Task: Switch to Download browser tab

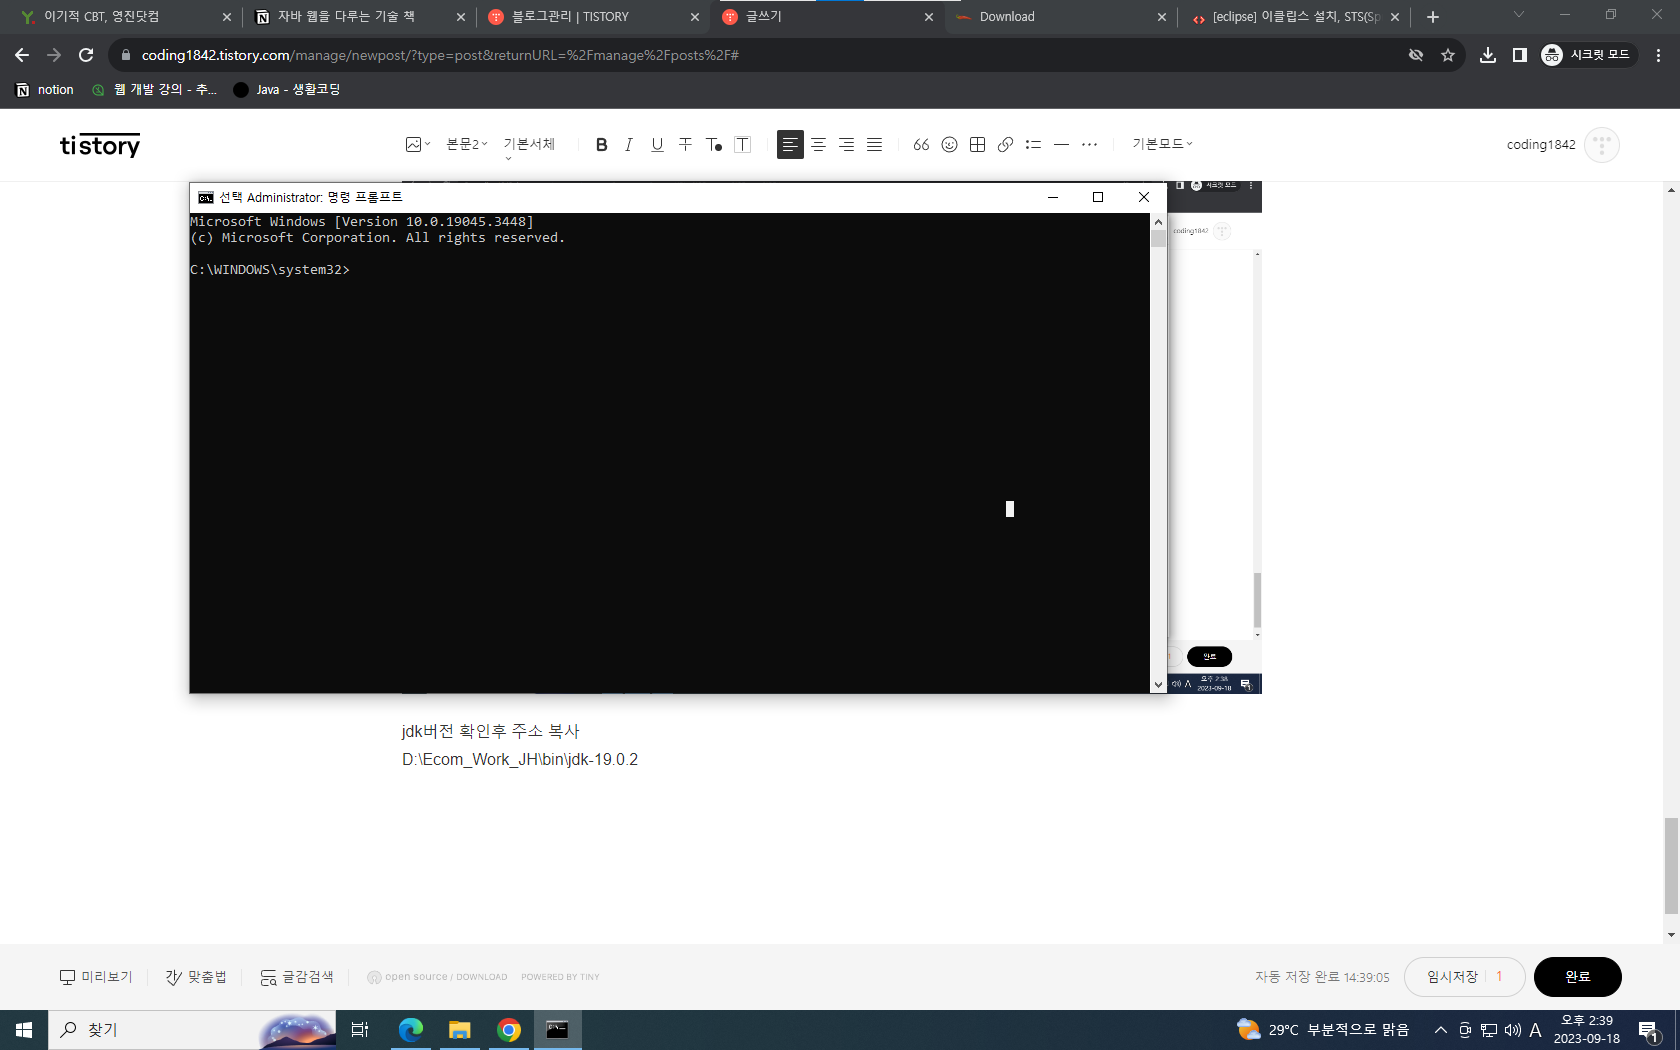Action: point(1060,17)
